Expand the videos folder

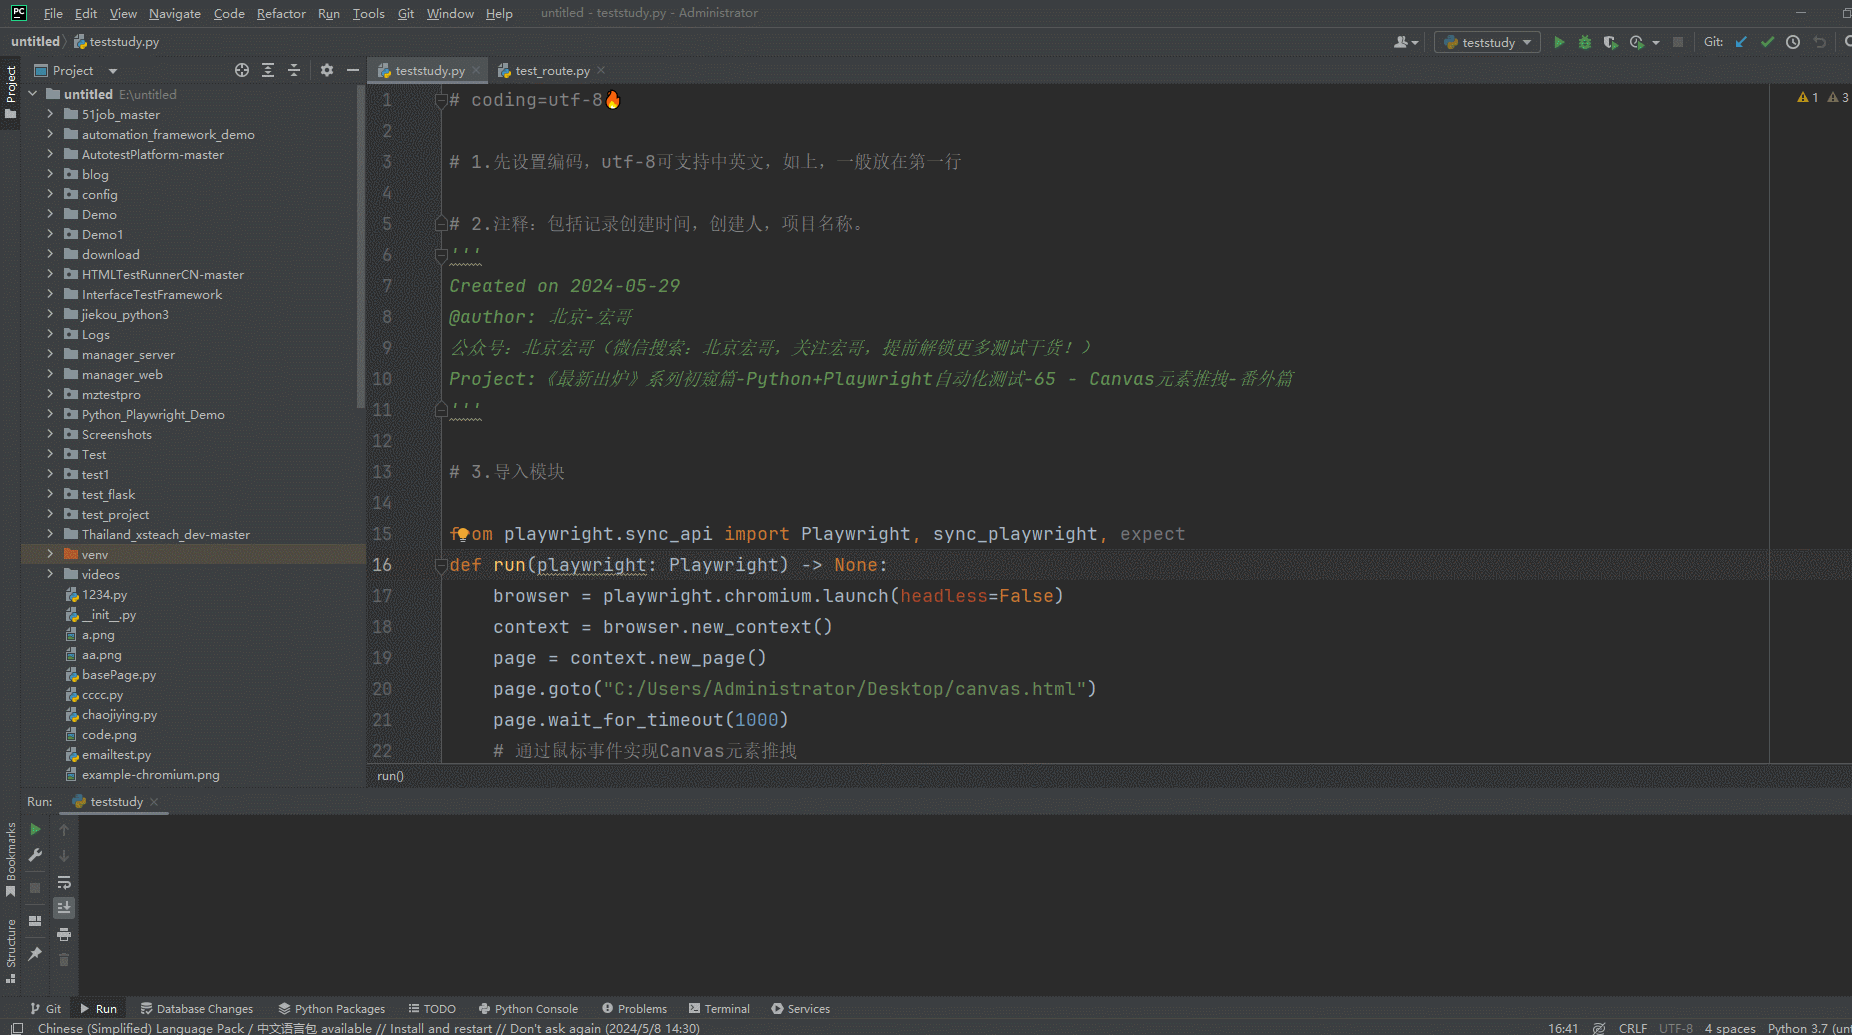[x=50, y=574]
